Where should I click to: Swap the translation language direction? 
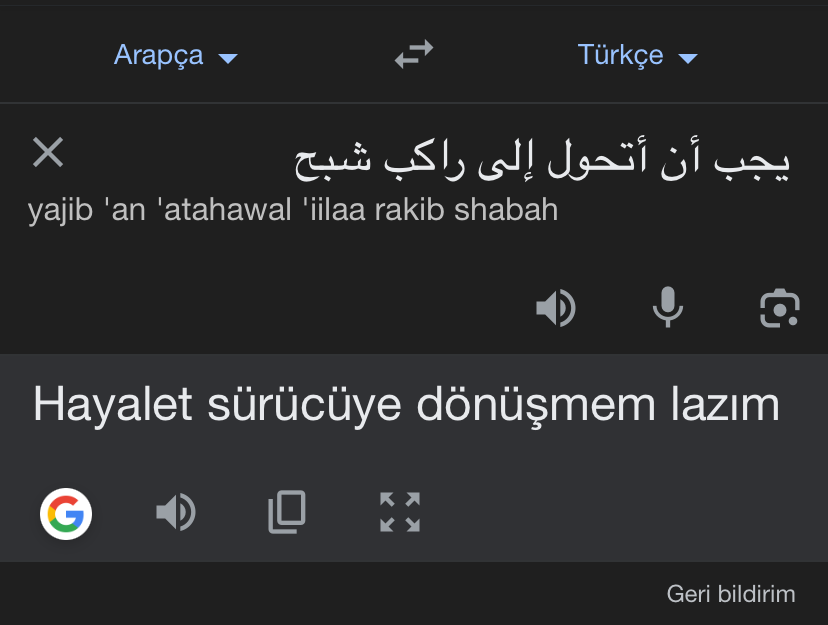point(413,55)
